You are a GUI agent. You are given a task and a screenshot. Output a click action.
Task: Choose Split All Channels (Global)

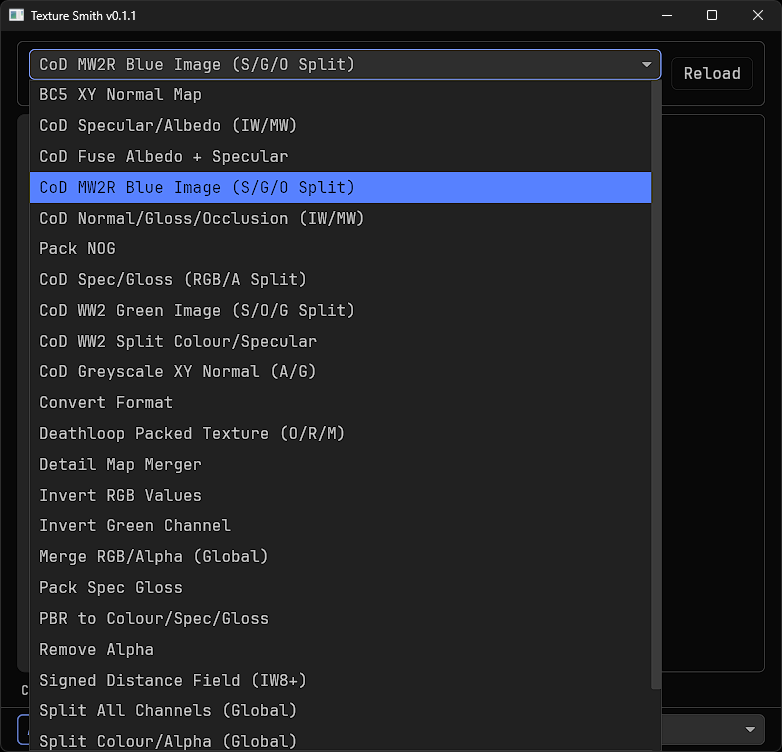[x=341, y=711]
